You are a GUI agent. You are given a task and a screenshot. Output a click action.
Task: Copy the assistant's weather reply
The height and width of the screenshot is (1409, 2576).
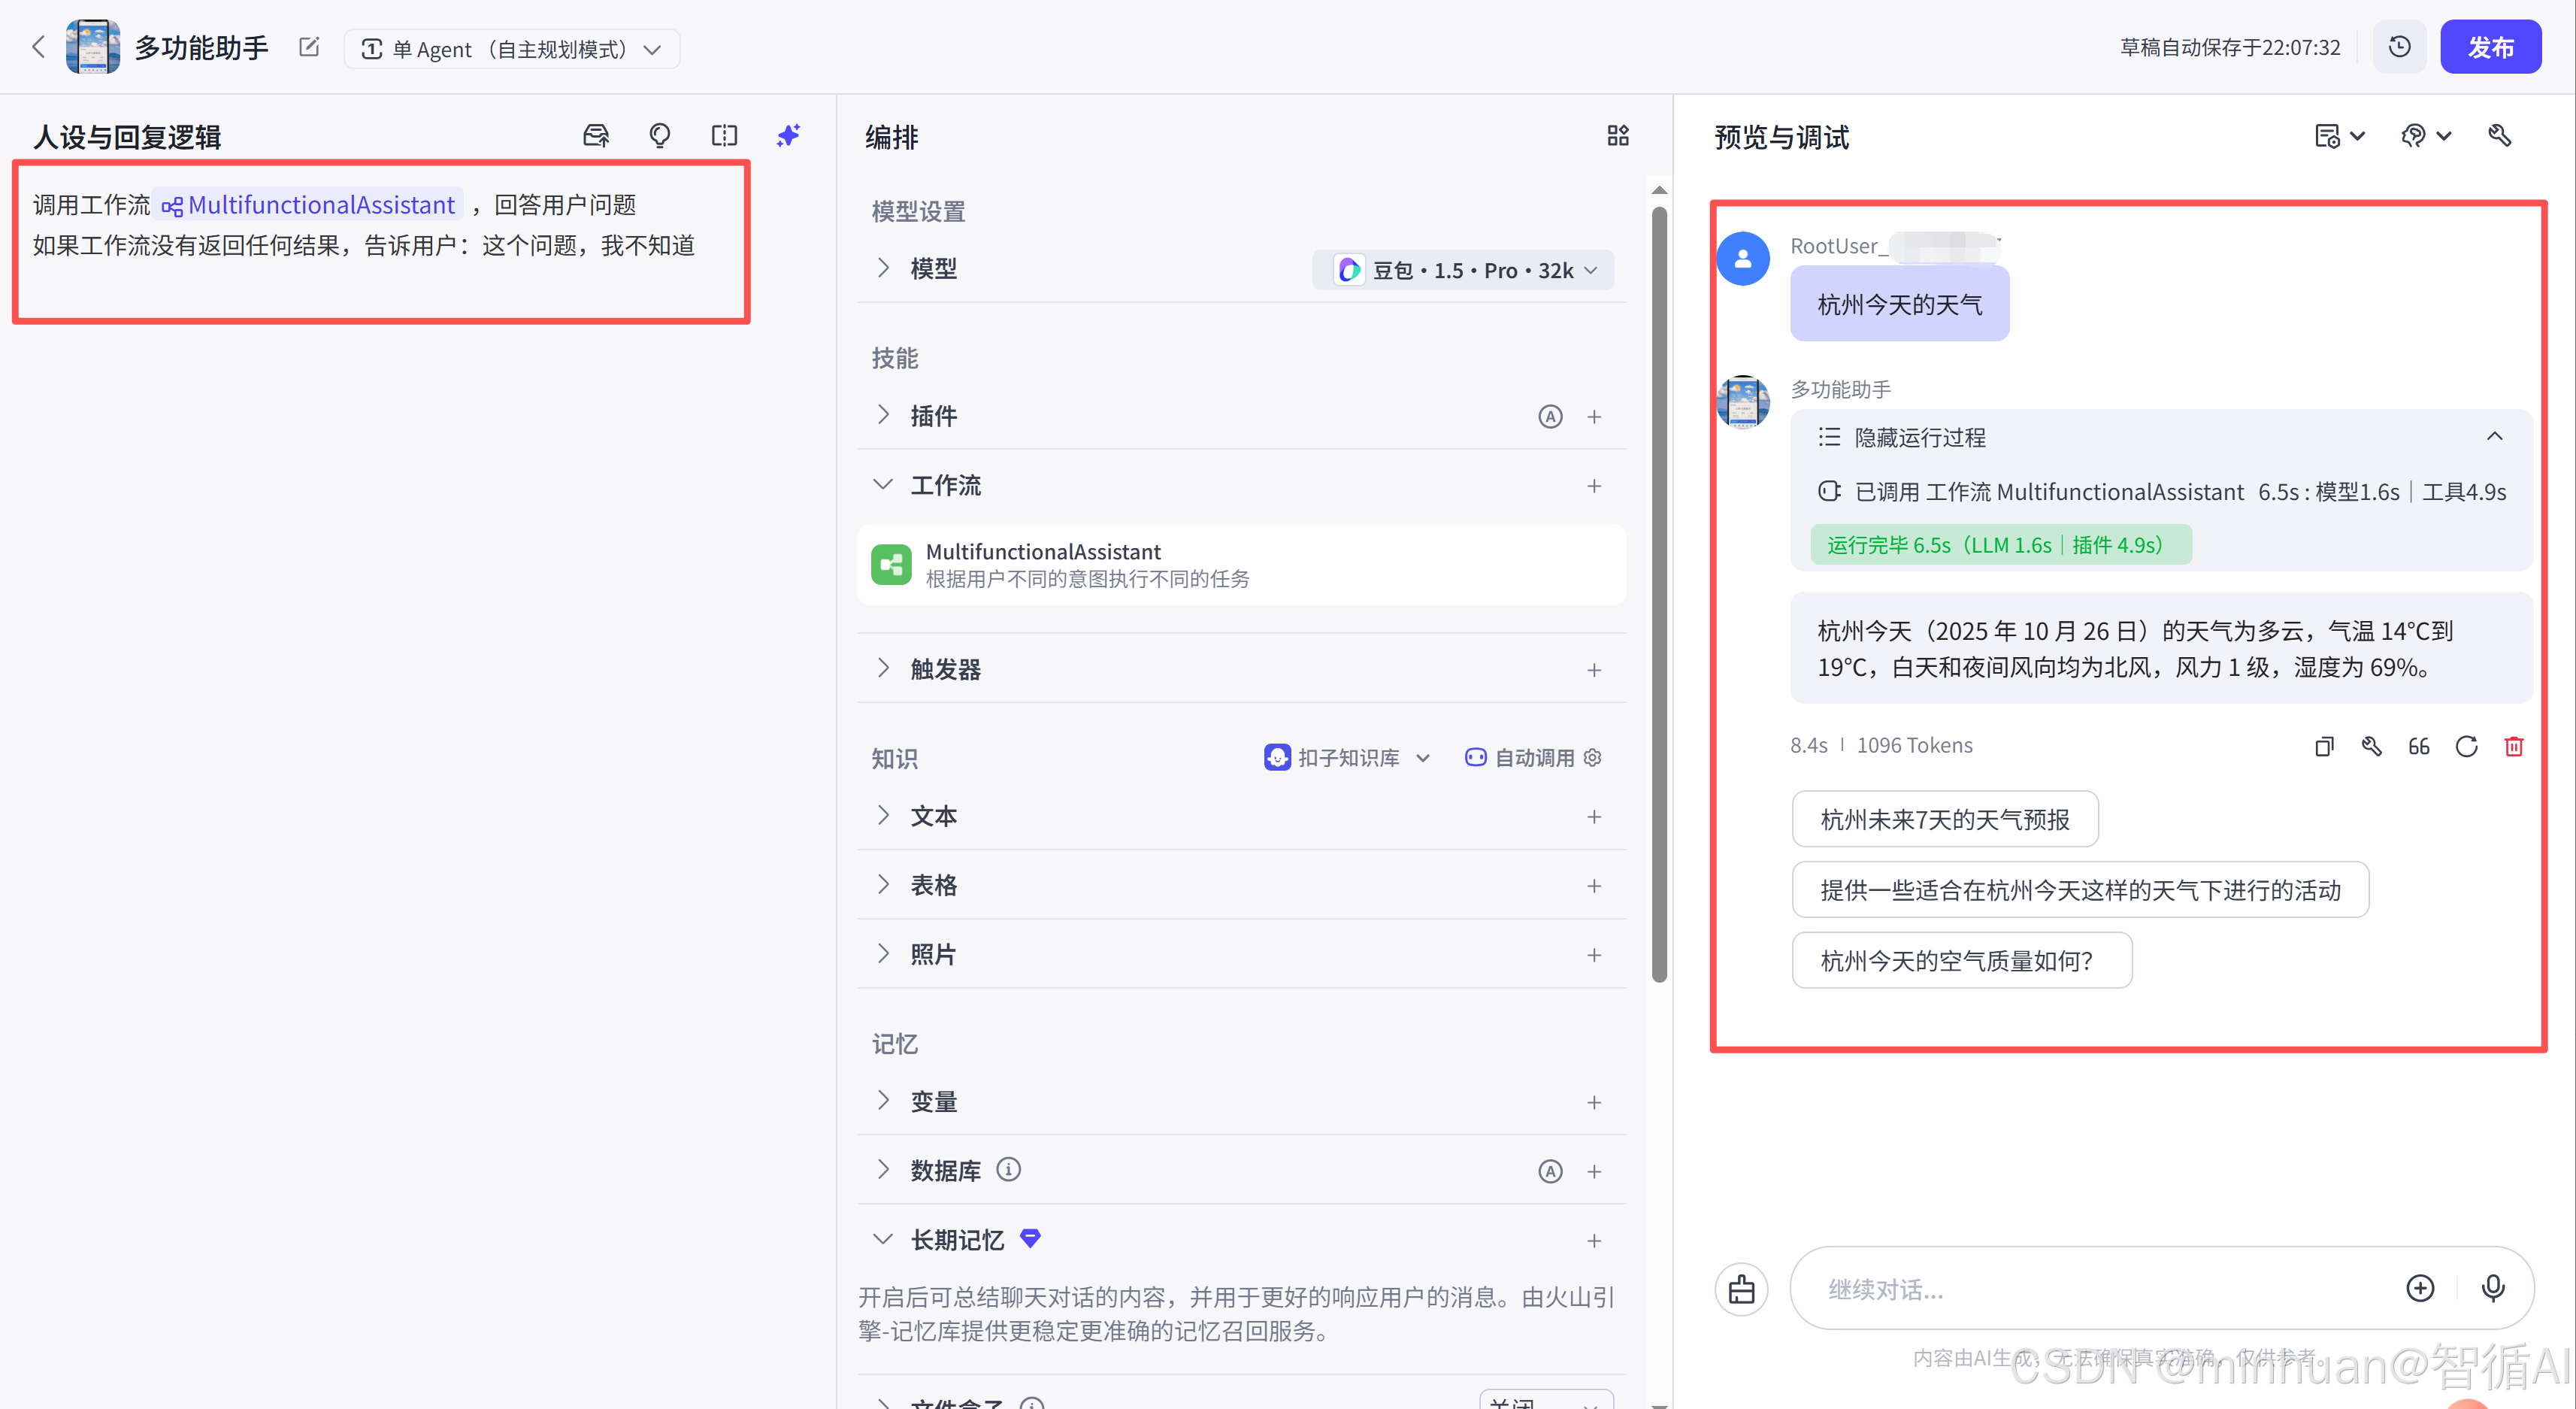pyautogui.click(x=2324, y=746)
